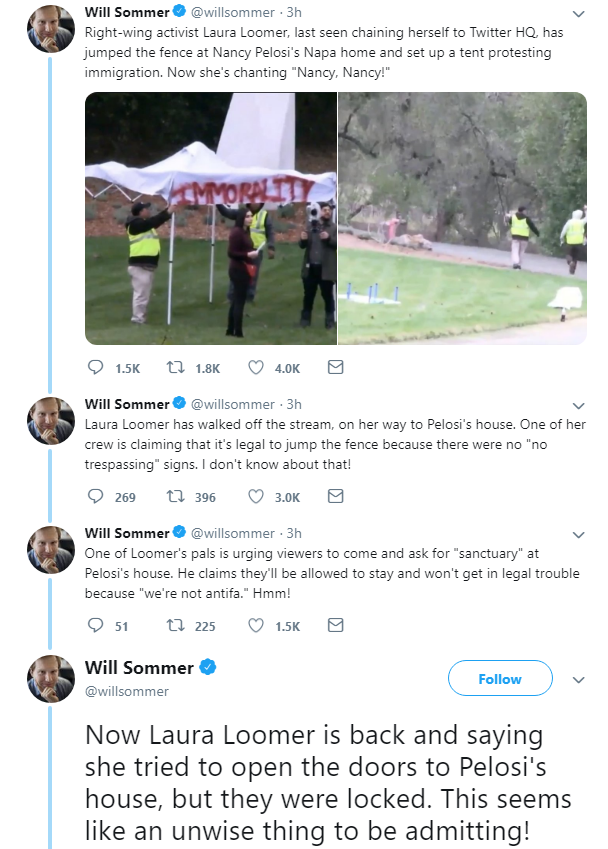608x849 pixels.
Task: Send the first tweet via direct message envelope
Action: point(336,368)
